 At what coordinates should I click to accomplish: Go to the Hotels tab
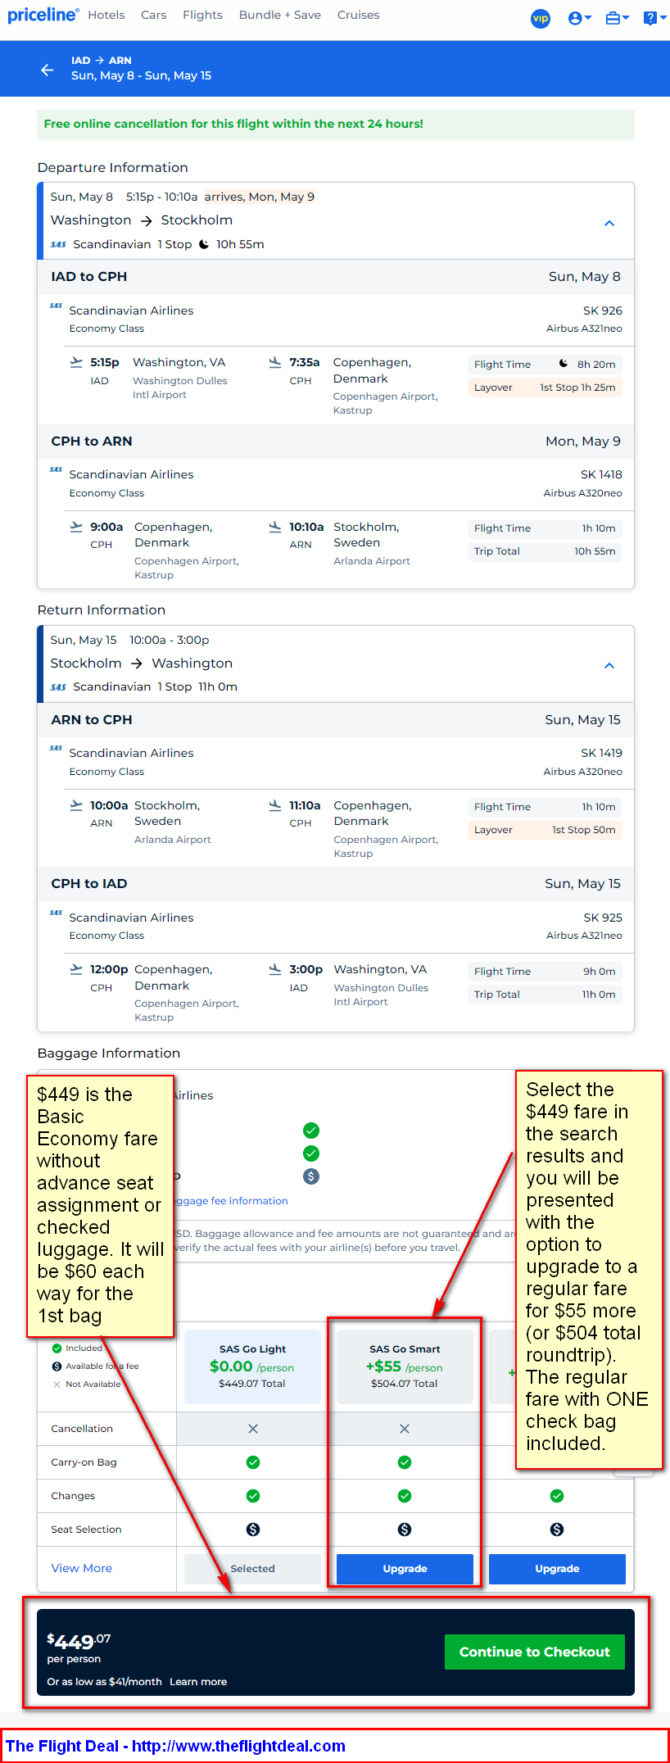point(106,15)
